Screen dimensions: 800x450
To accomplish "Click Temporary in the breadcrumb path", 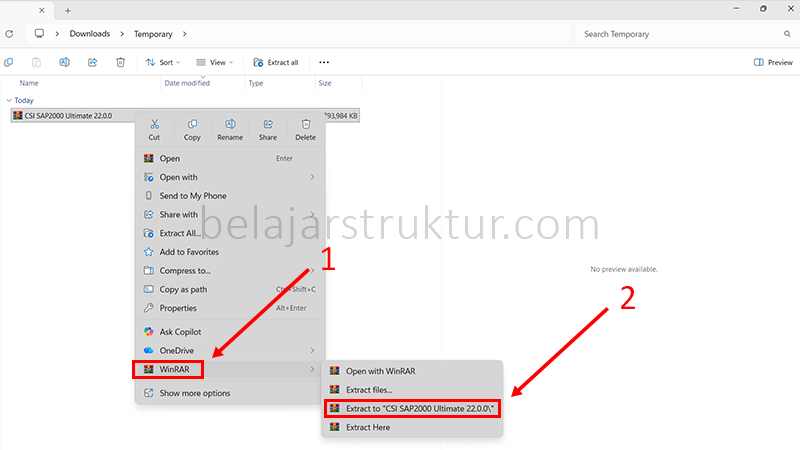I will (153, 34).
